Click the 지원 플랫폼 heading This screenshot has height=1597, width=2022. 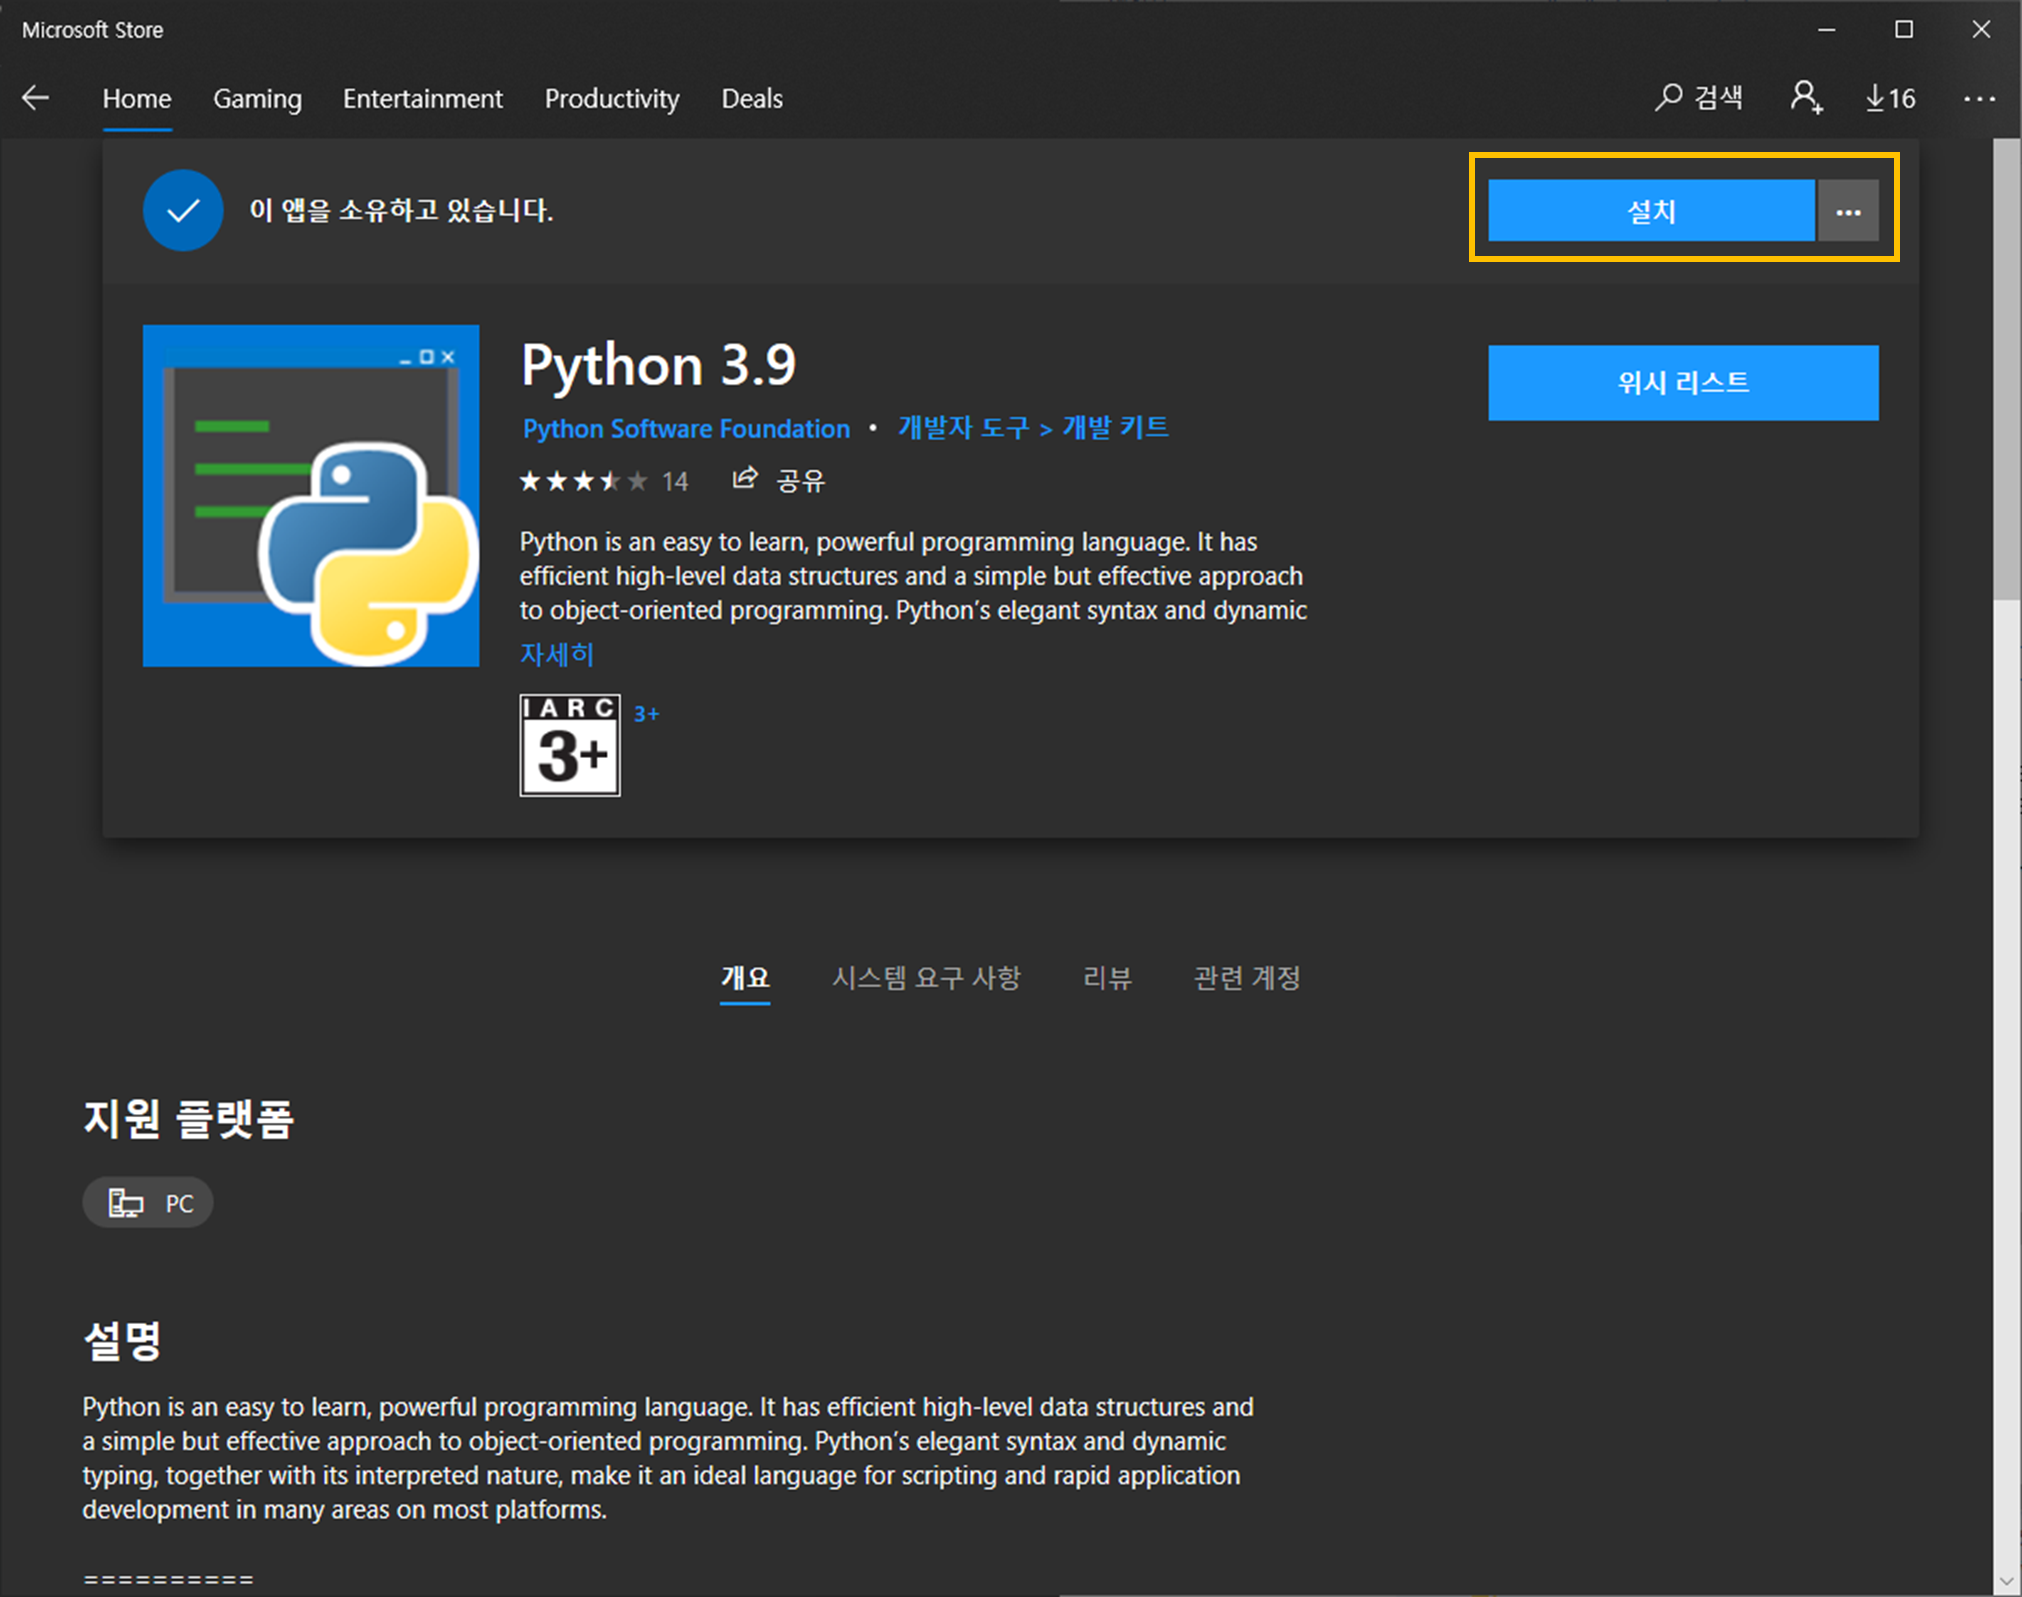(x=189, y=1119)
